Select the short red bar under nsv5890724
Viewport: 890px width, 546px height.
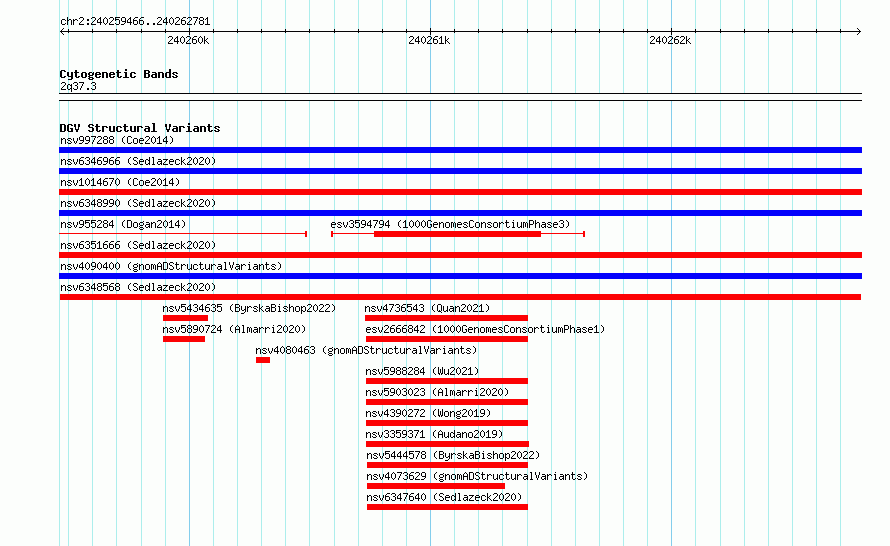coord(184,339)
